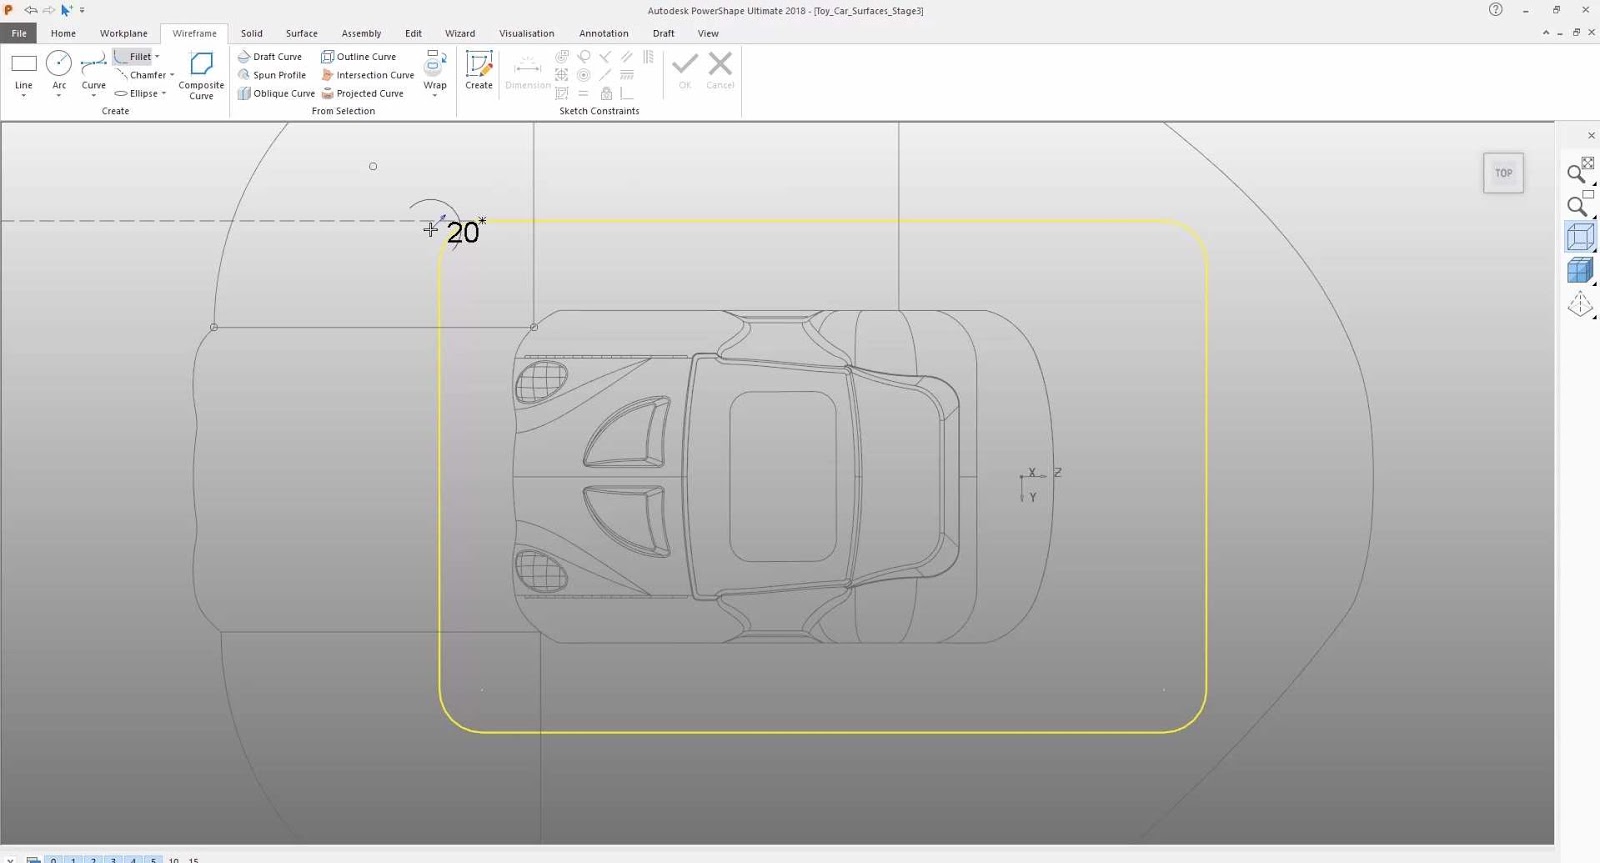Viewport: 1600px width, 863px height.
Task: Expand the Arc dropdown arrow
Action: pos(59,95)
